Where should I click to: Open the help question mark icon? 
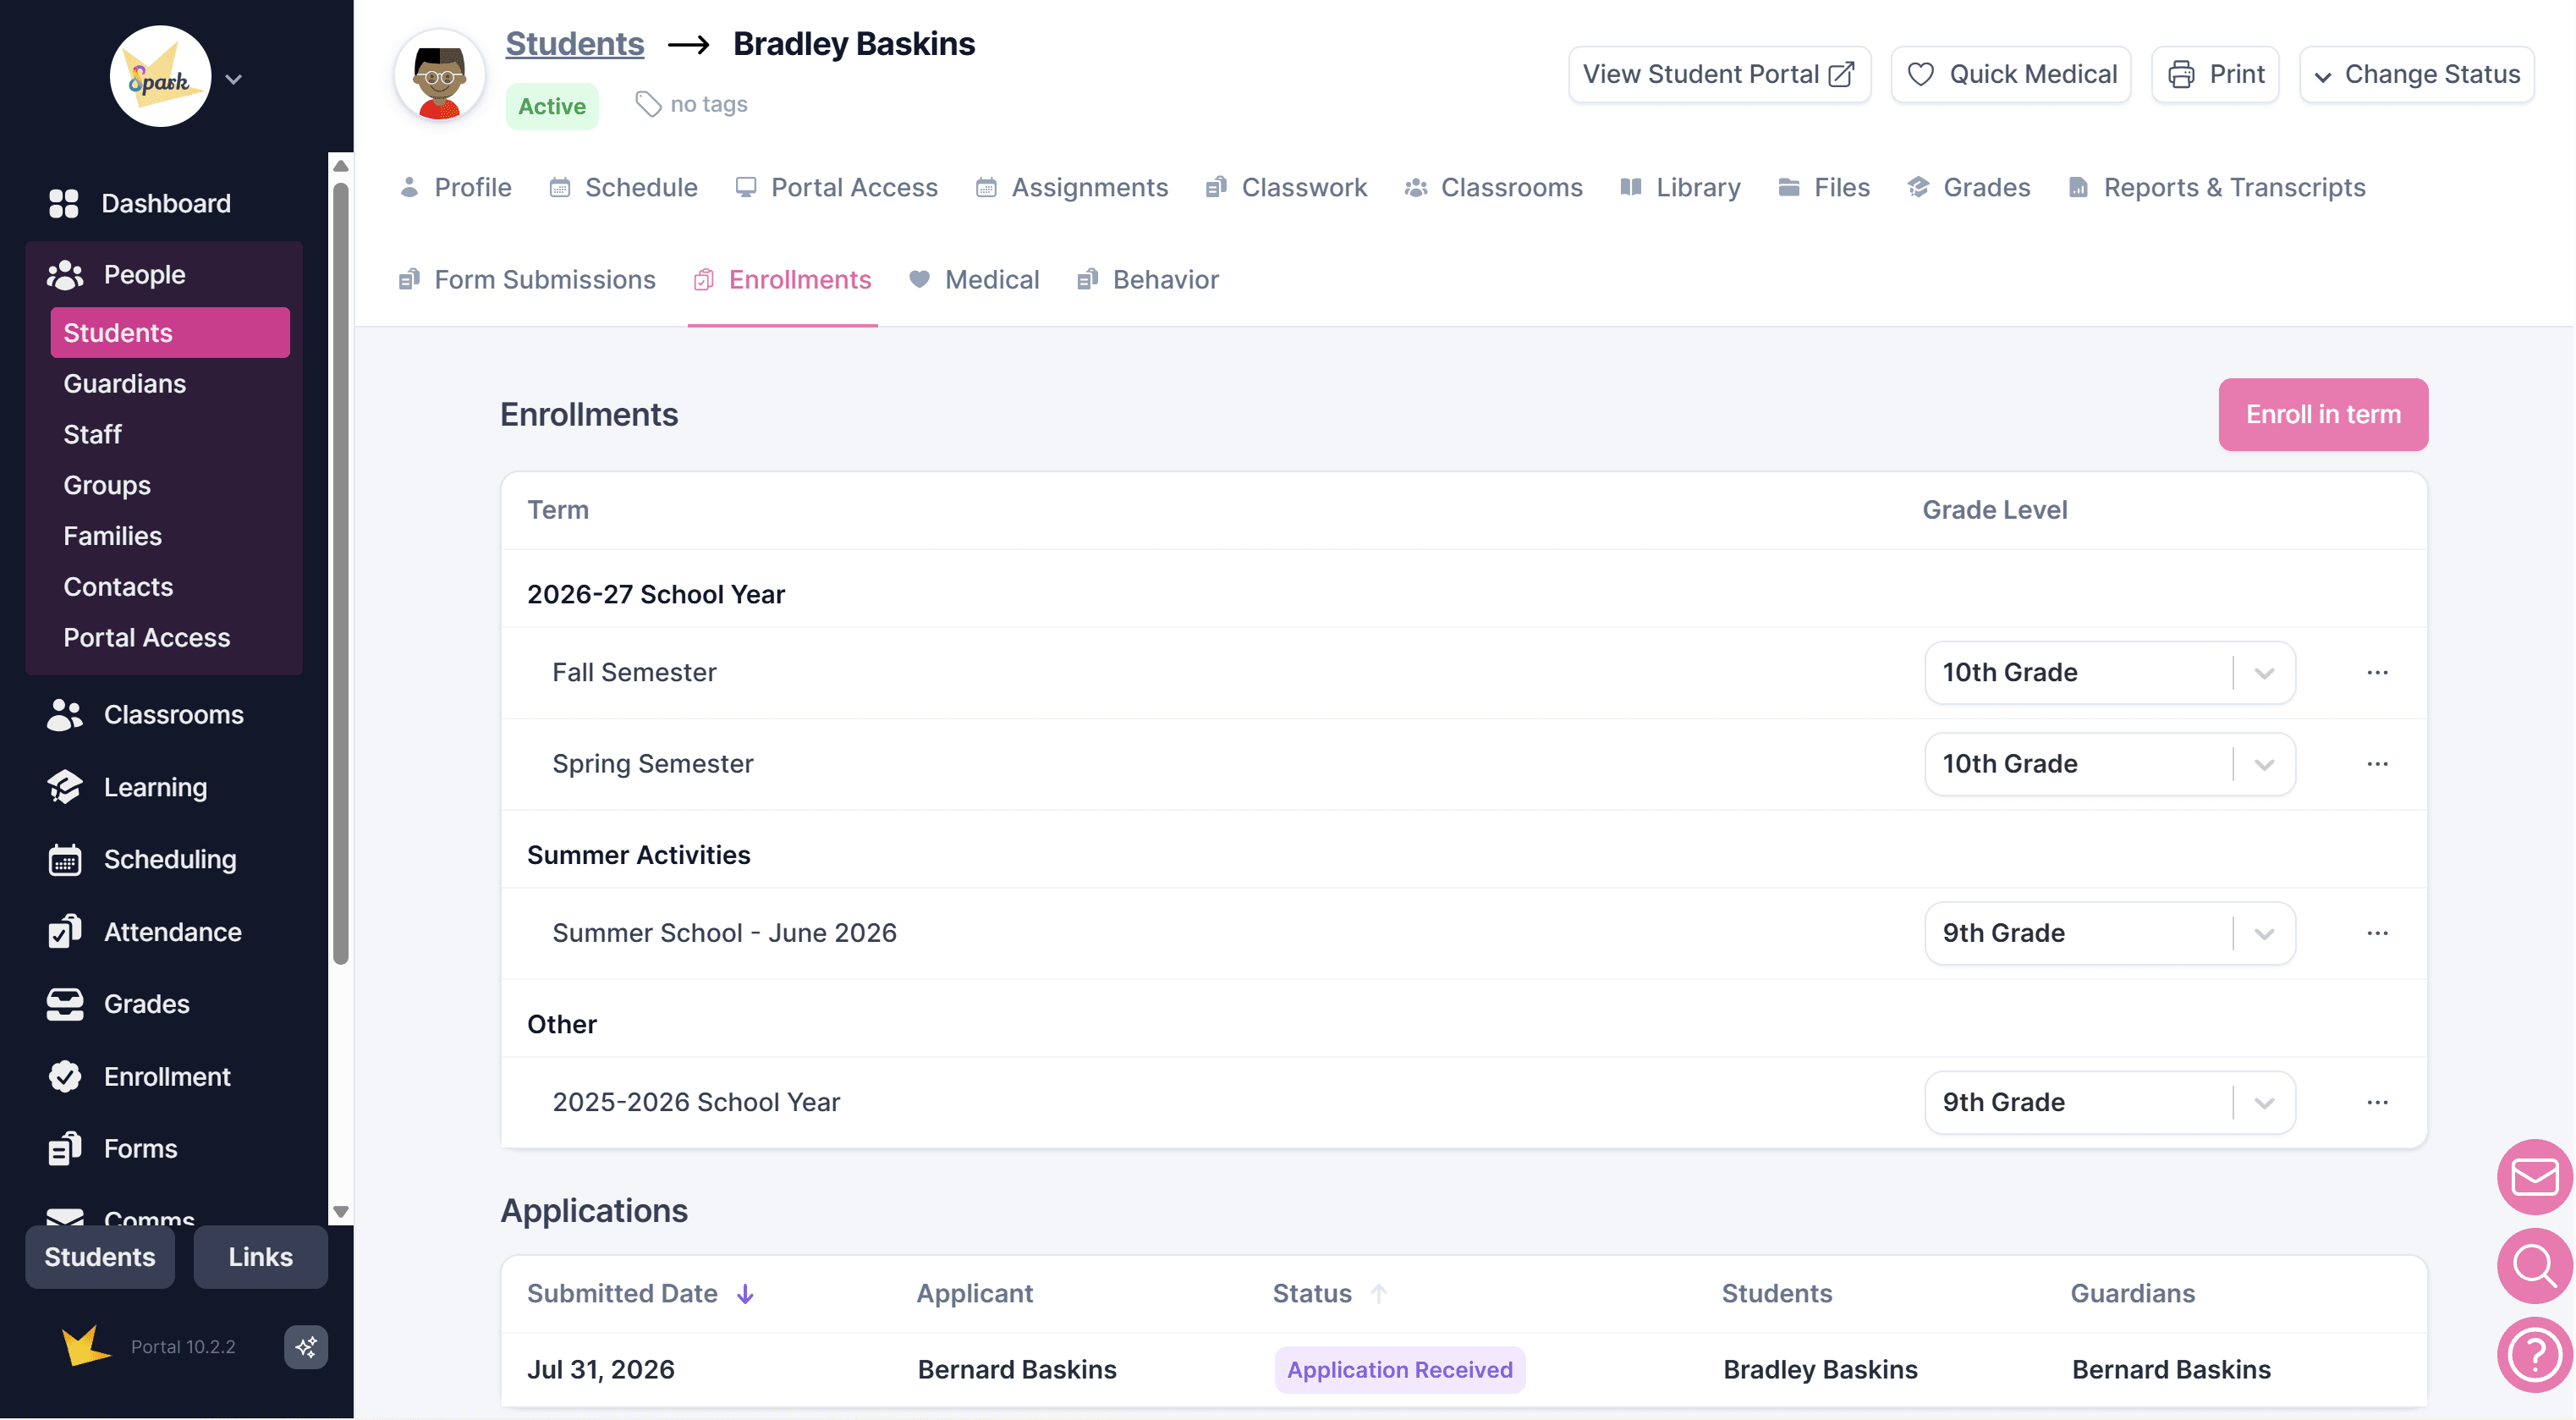pos(2534,1355)
